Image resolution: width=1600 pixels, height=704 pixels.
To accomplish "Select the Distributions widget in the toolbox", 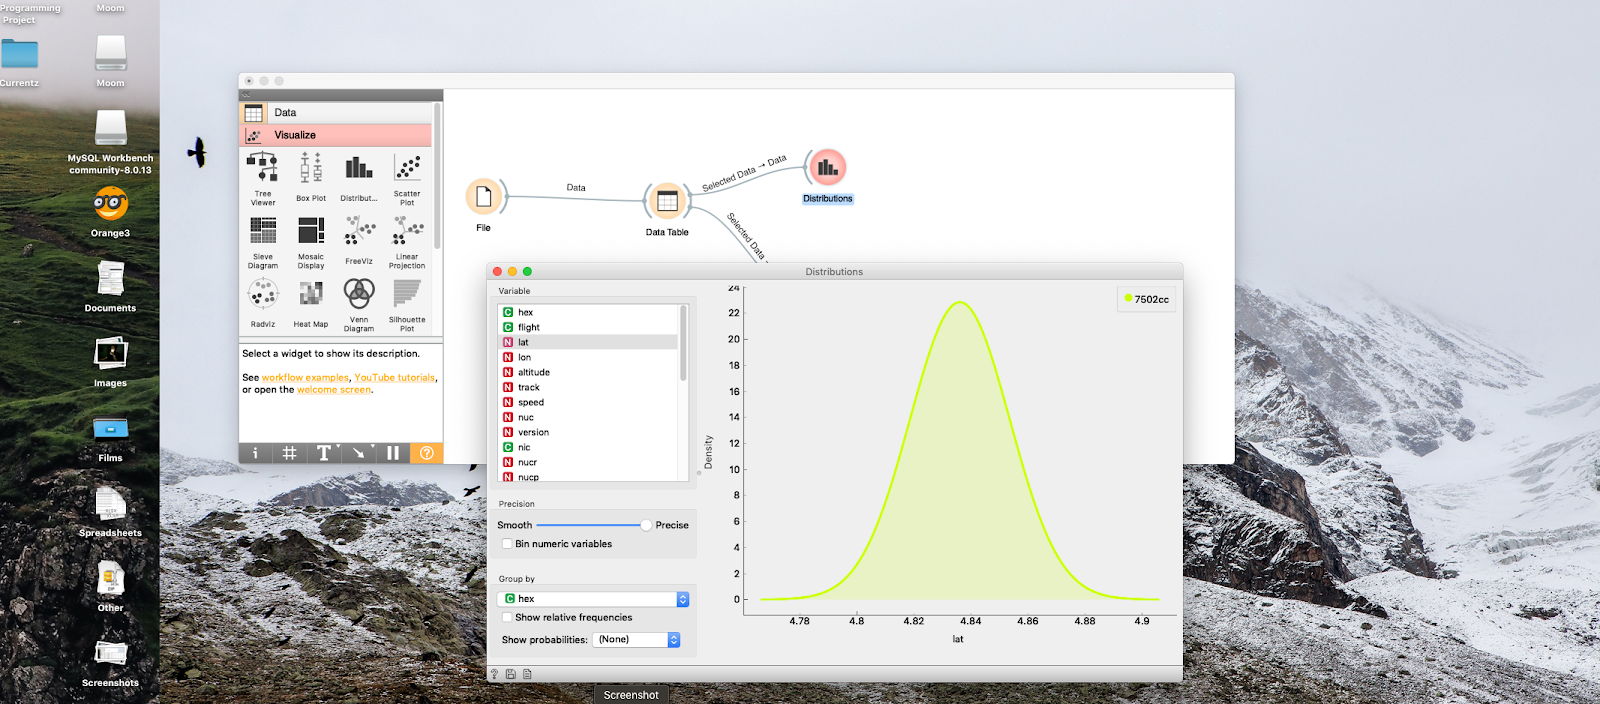I will 359,177.
